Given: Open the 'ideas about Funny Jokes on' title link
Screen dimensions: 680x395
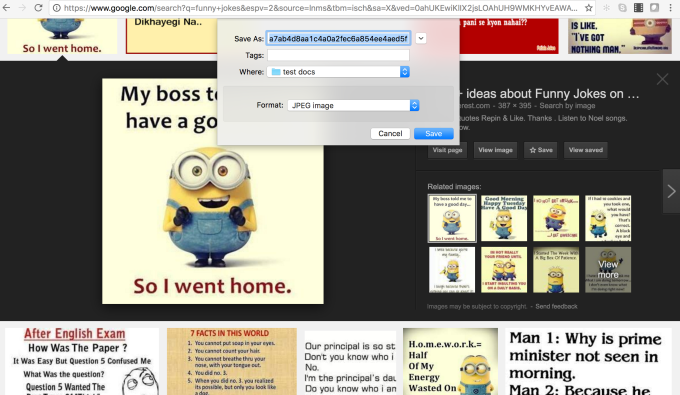Looking at the screenshot, I should [549, 94].
